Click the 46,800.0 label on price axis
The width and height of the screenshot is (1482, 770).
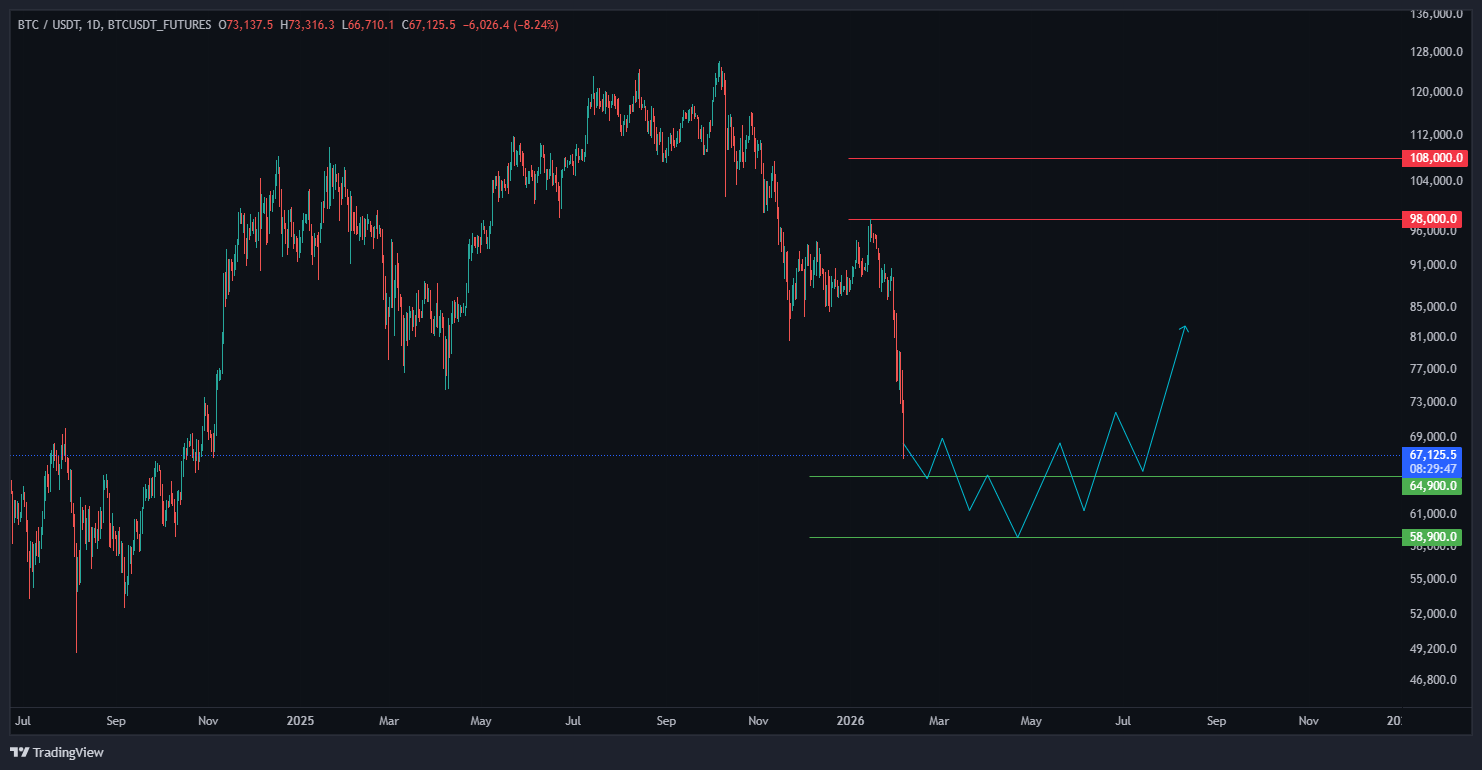(x=1436, y=680)
